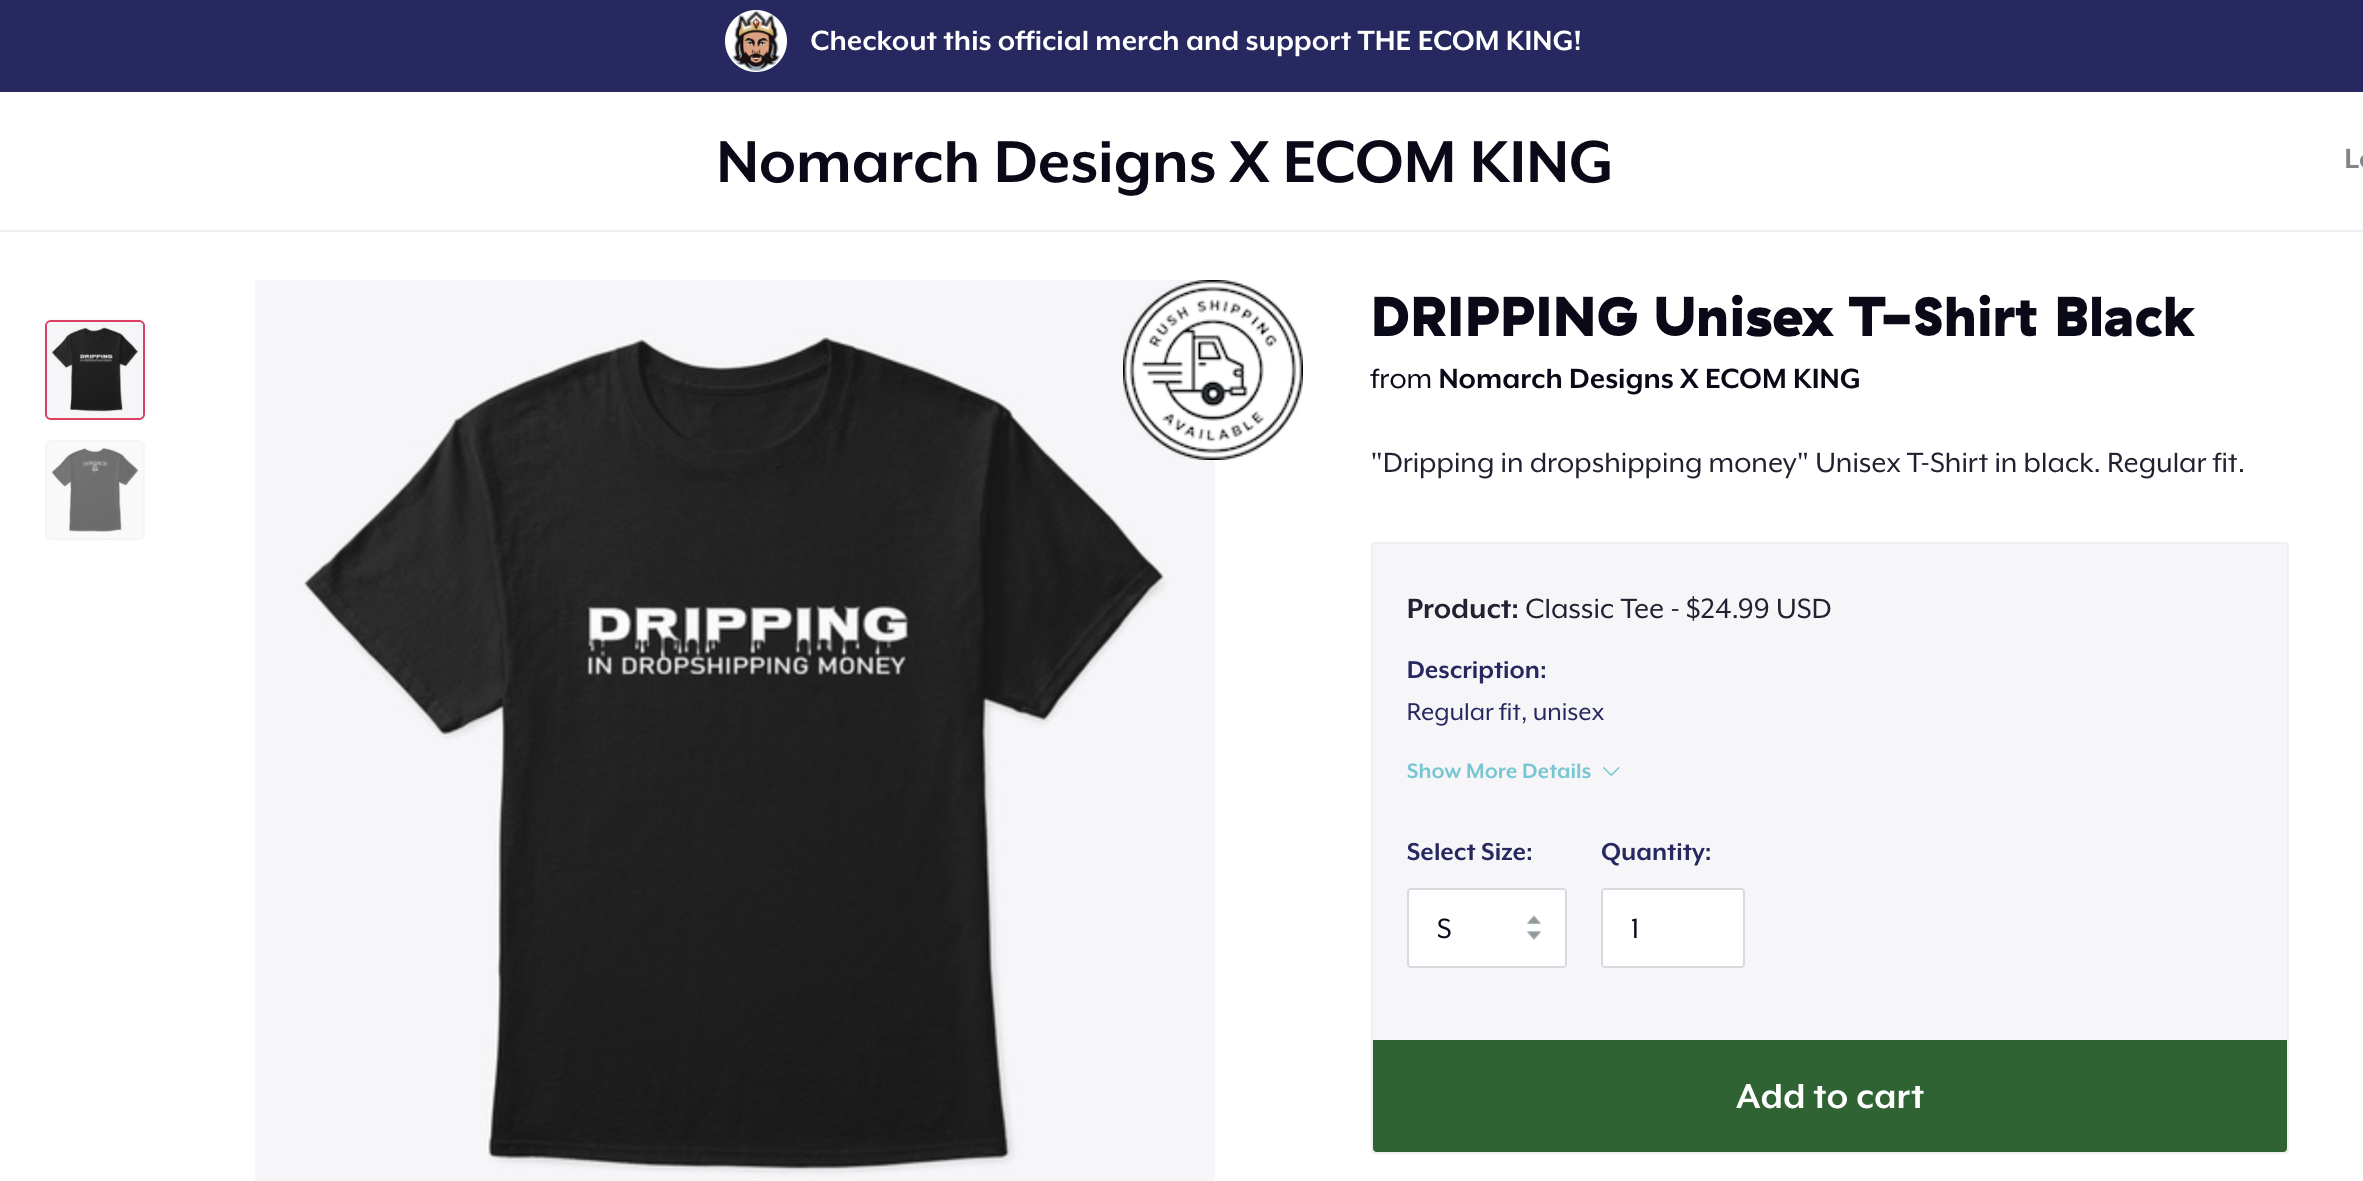Click the Rush Shipping Available badge
Image resolution: width=2363 pixels, height=1181 pixels.
[x=1212, y=370]
